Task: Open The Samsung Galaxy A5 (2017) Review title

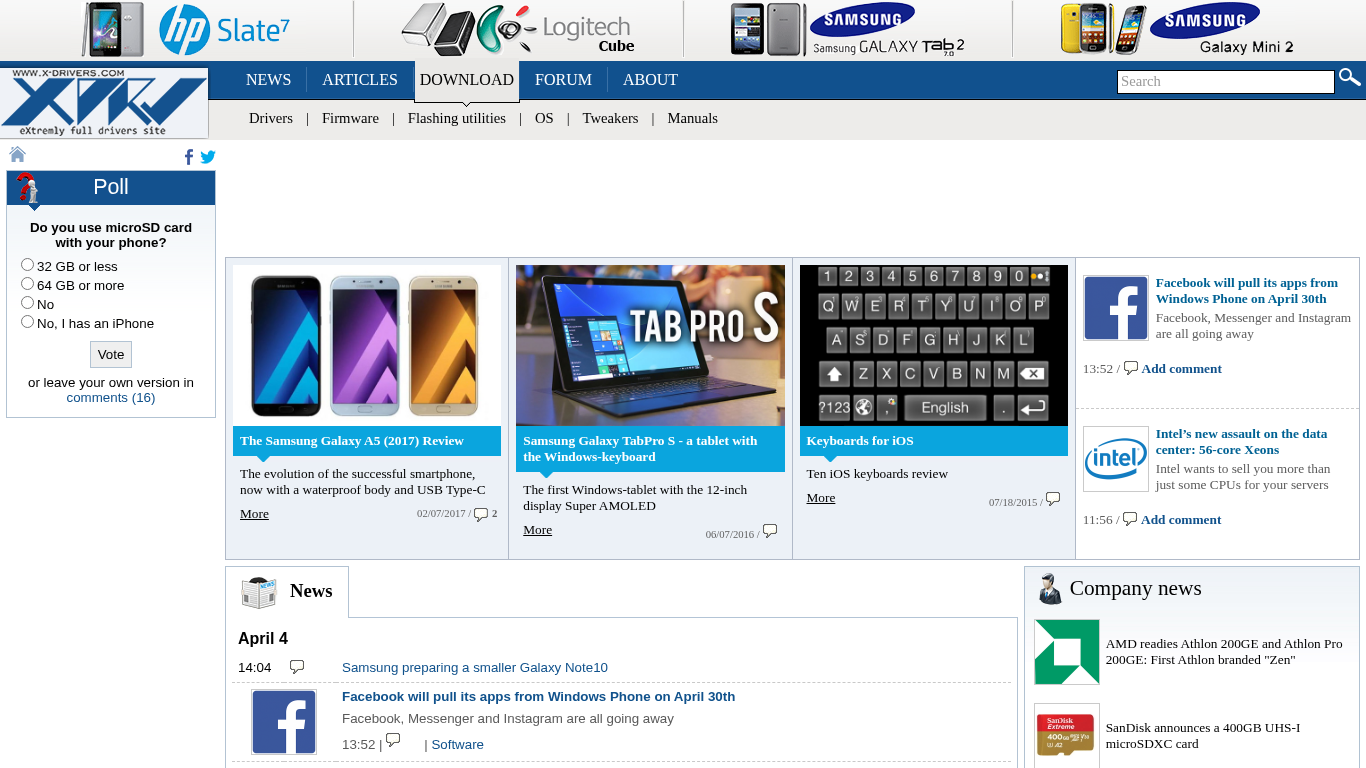Action: [x=352, y=441]
